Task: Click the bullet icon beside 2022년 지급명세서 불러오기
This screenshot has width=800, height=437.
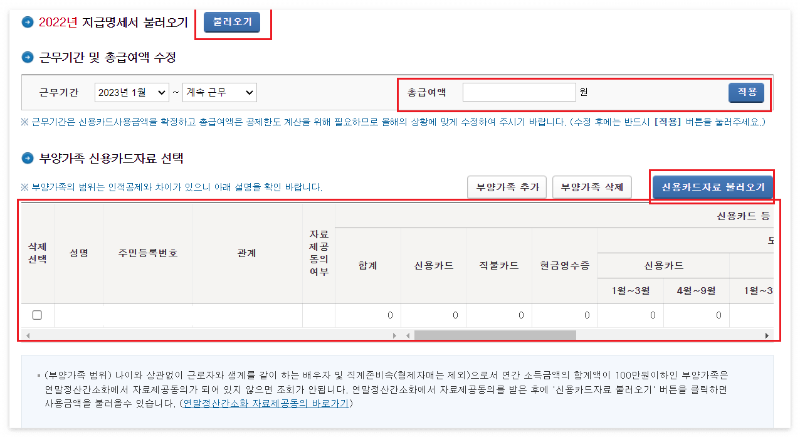Action: pos(28,22)
